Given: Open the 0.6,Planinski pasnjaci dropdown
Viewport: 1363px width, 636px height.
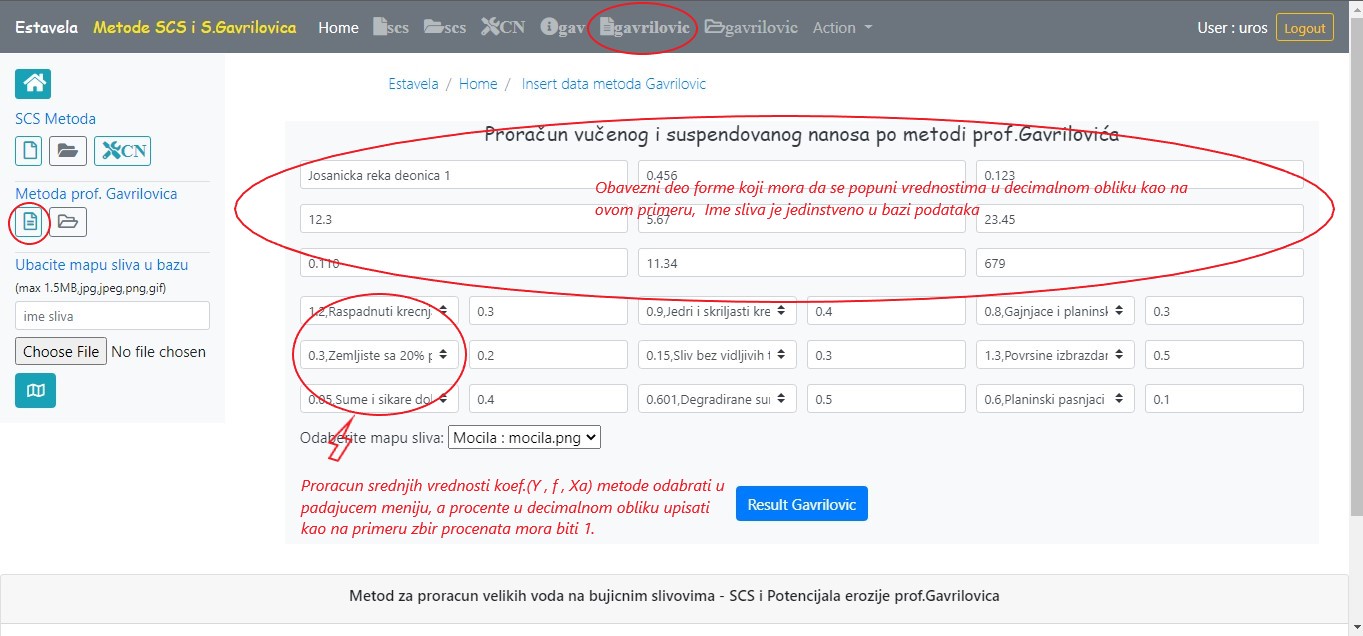Looking at the screenshot, I should coord(1056,399).
